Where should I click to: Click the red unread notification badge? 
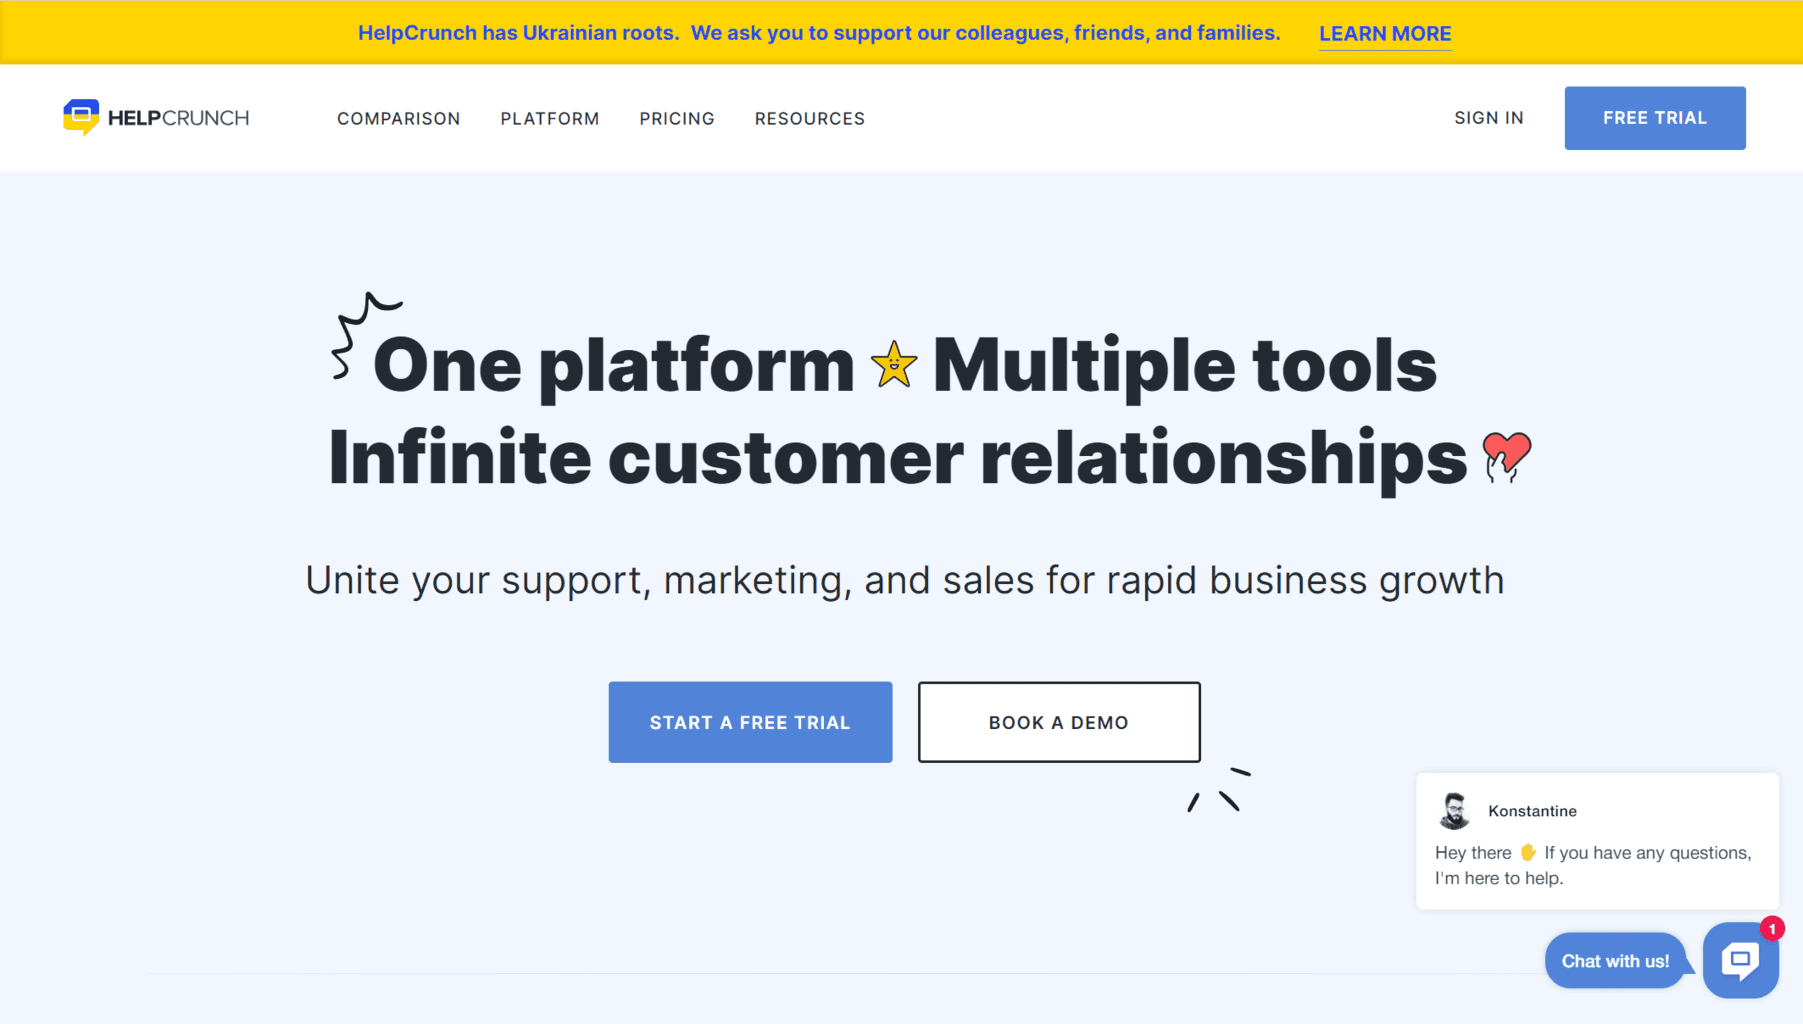click(x=1772, y=929)
